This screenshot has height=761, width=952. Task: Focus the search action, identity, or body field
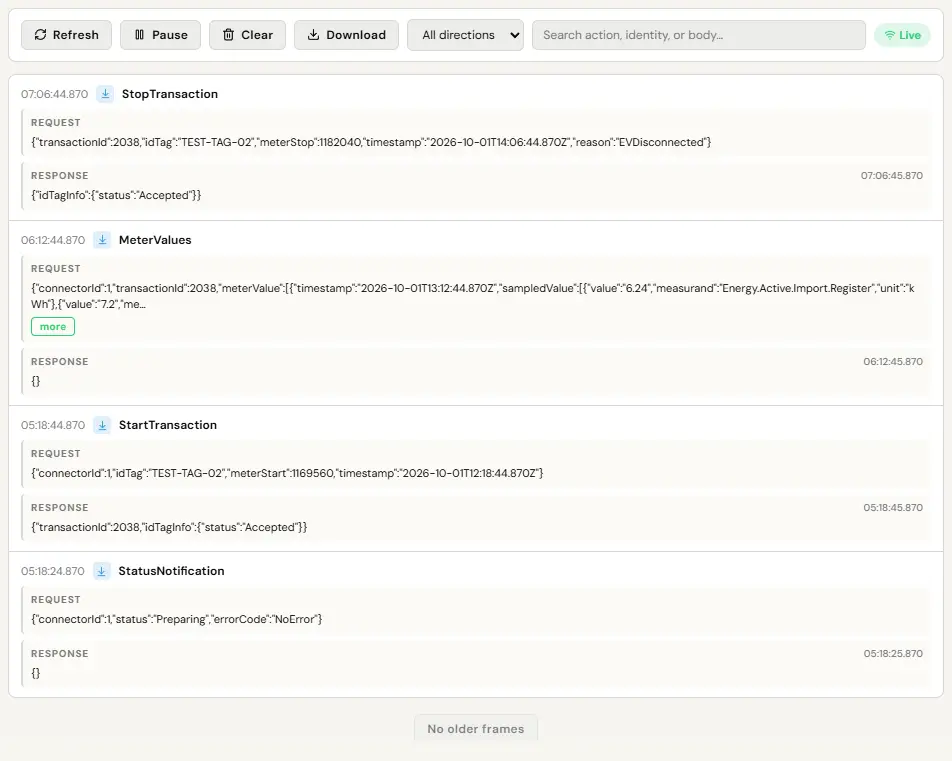pyautogui.click(x=699, y=35)
